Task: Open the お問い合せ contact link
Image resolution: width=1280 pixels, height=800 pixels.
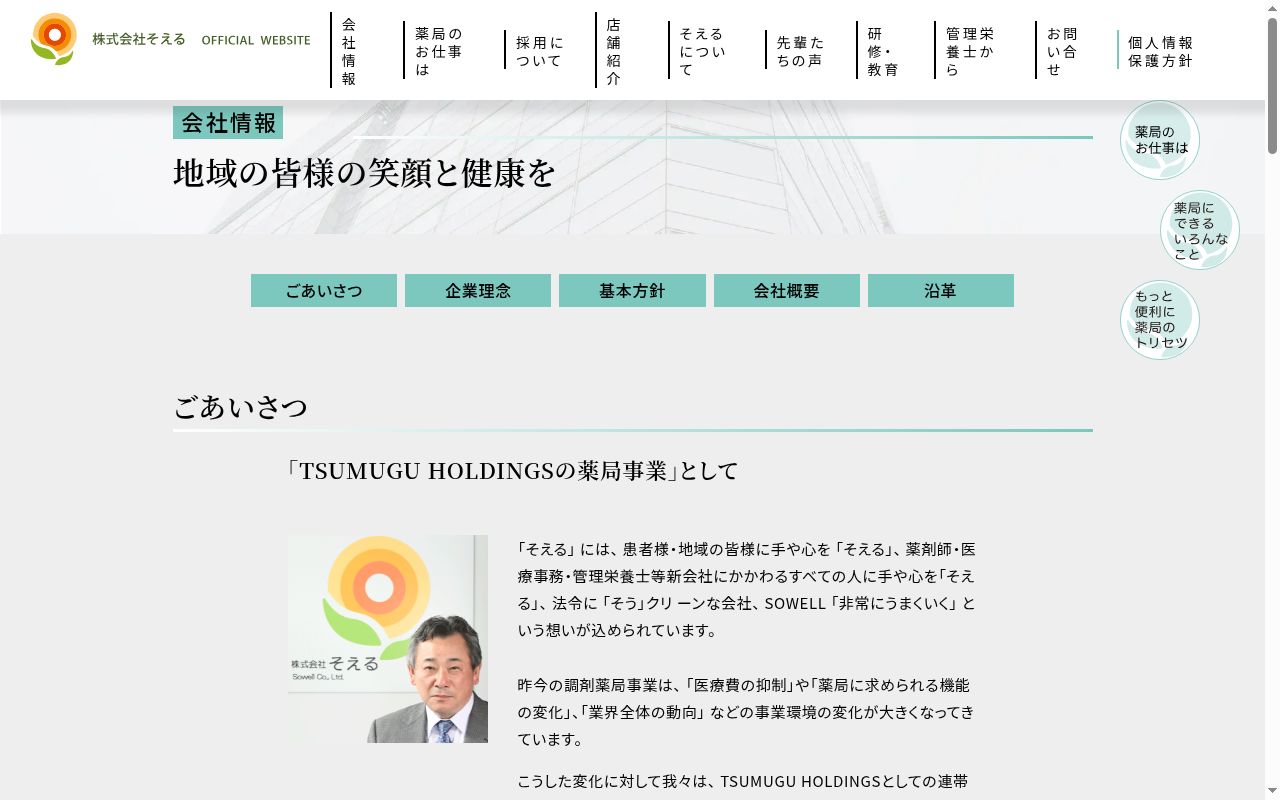Action: click(x=1063, y=50)
